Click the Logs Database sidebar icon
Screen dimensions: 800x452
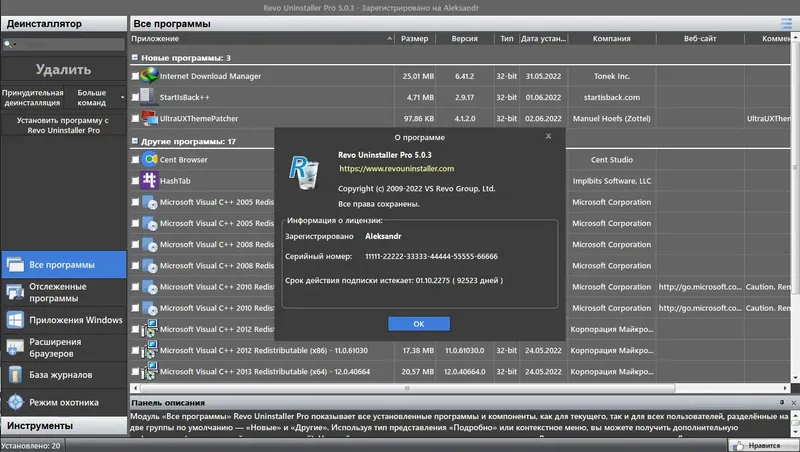pos(15,374)
